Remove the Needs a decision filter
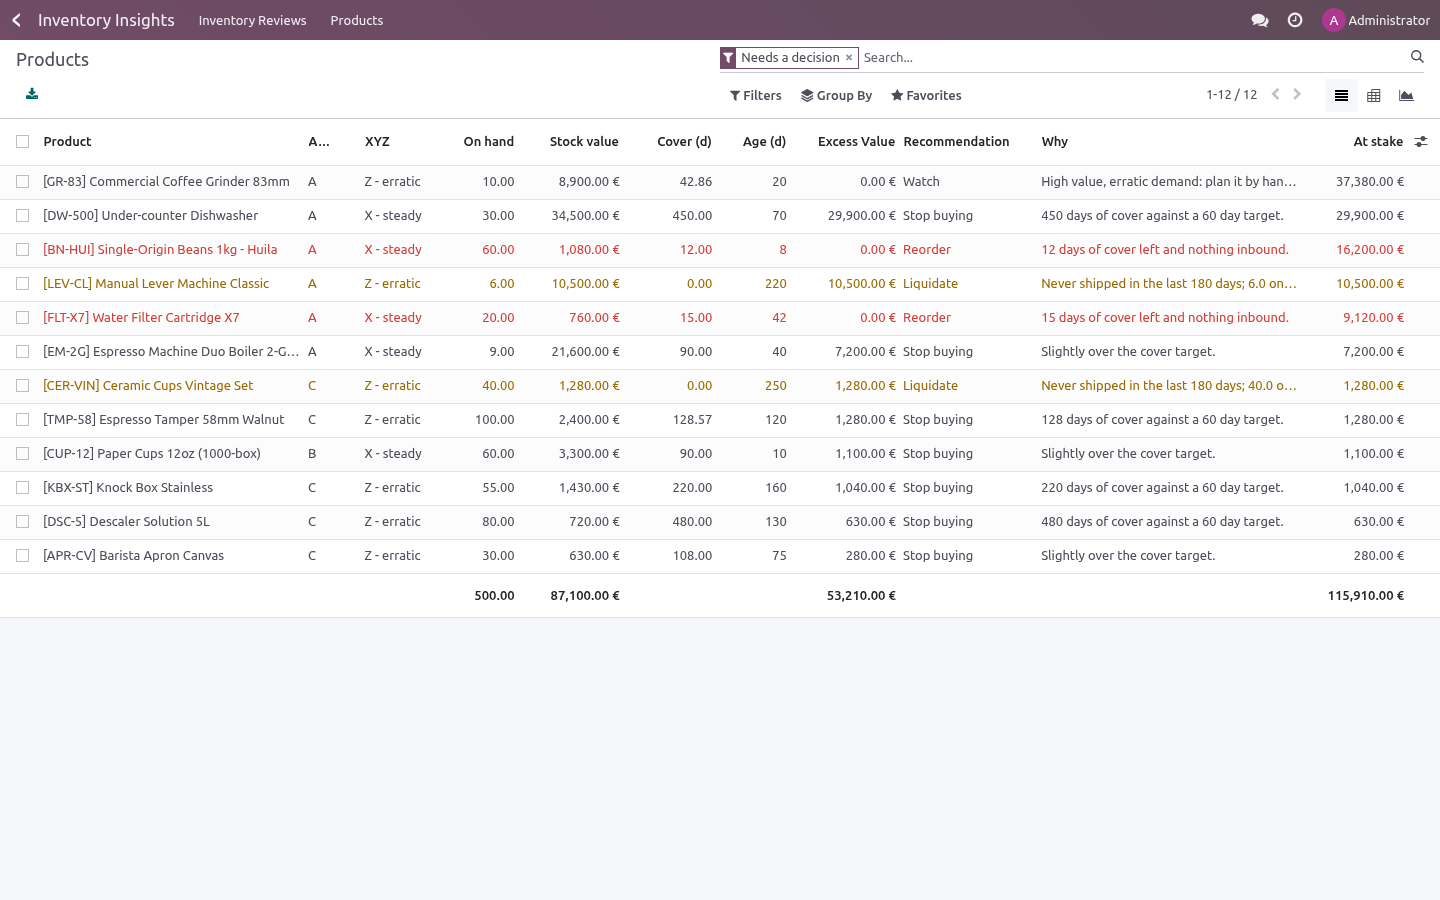The height and width of the screenshot is (900, 1440). pyautogui.click(x=849, y=58)
